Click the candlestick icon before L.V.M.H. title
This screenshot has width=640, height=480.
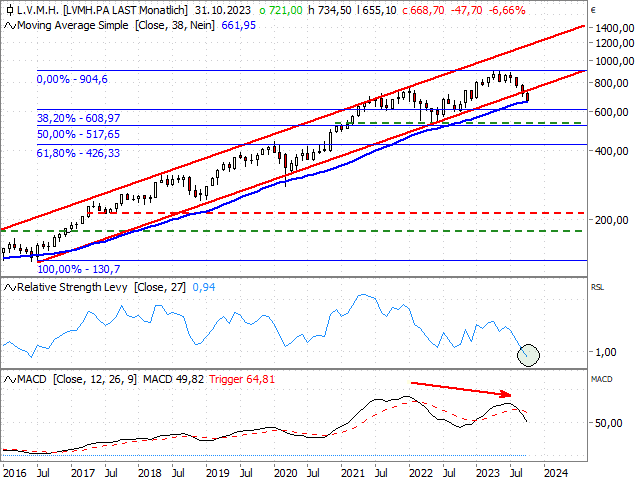pyautogui.click(x=9, y=10)
